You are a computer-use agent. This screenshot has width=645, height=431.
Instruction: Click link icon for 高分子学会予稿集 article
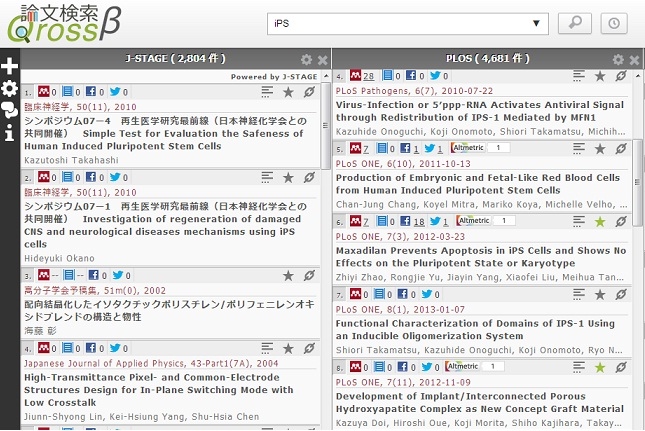pyautogui.click(x=309, y=276)
